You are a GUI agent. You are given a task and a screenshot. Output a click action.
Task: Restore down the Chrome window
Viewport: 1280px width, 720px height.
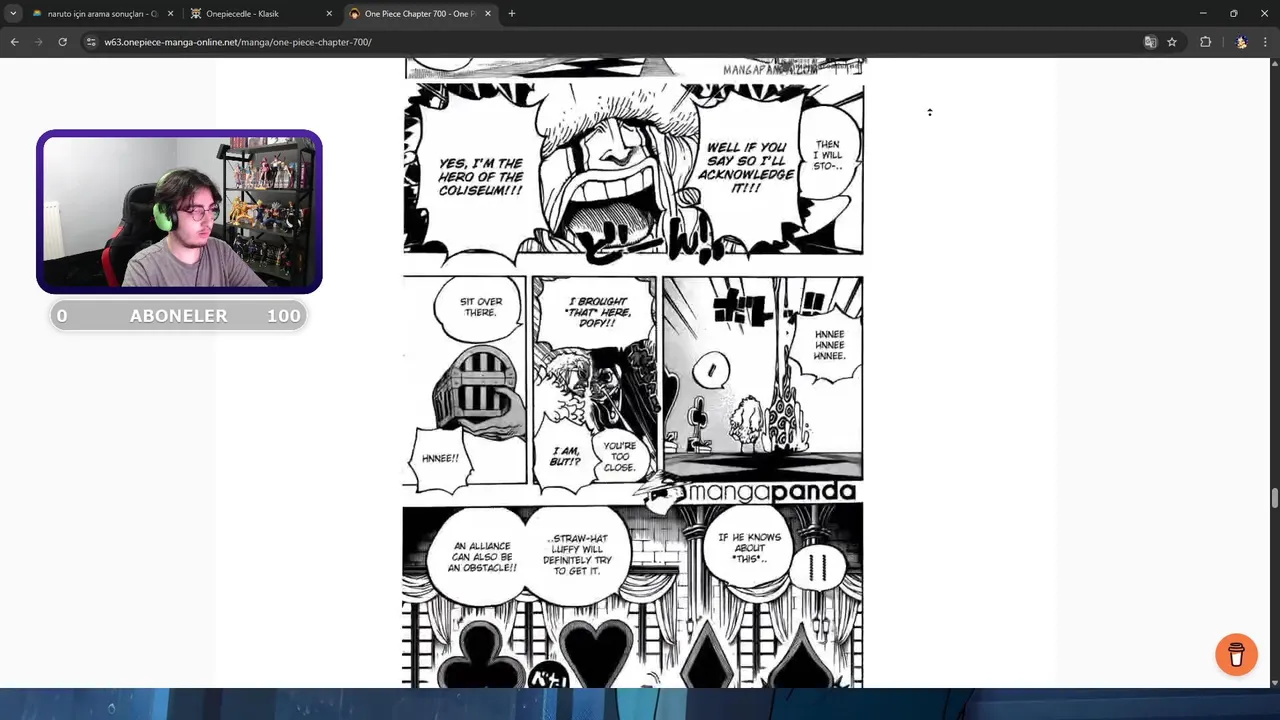(x=1233, y=14)
